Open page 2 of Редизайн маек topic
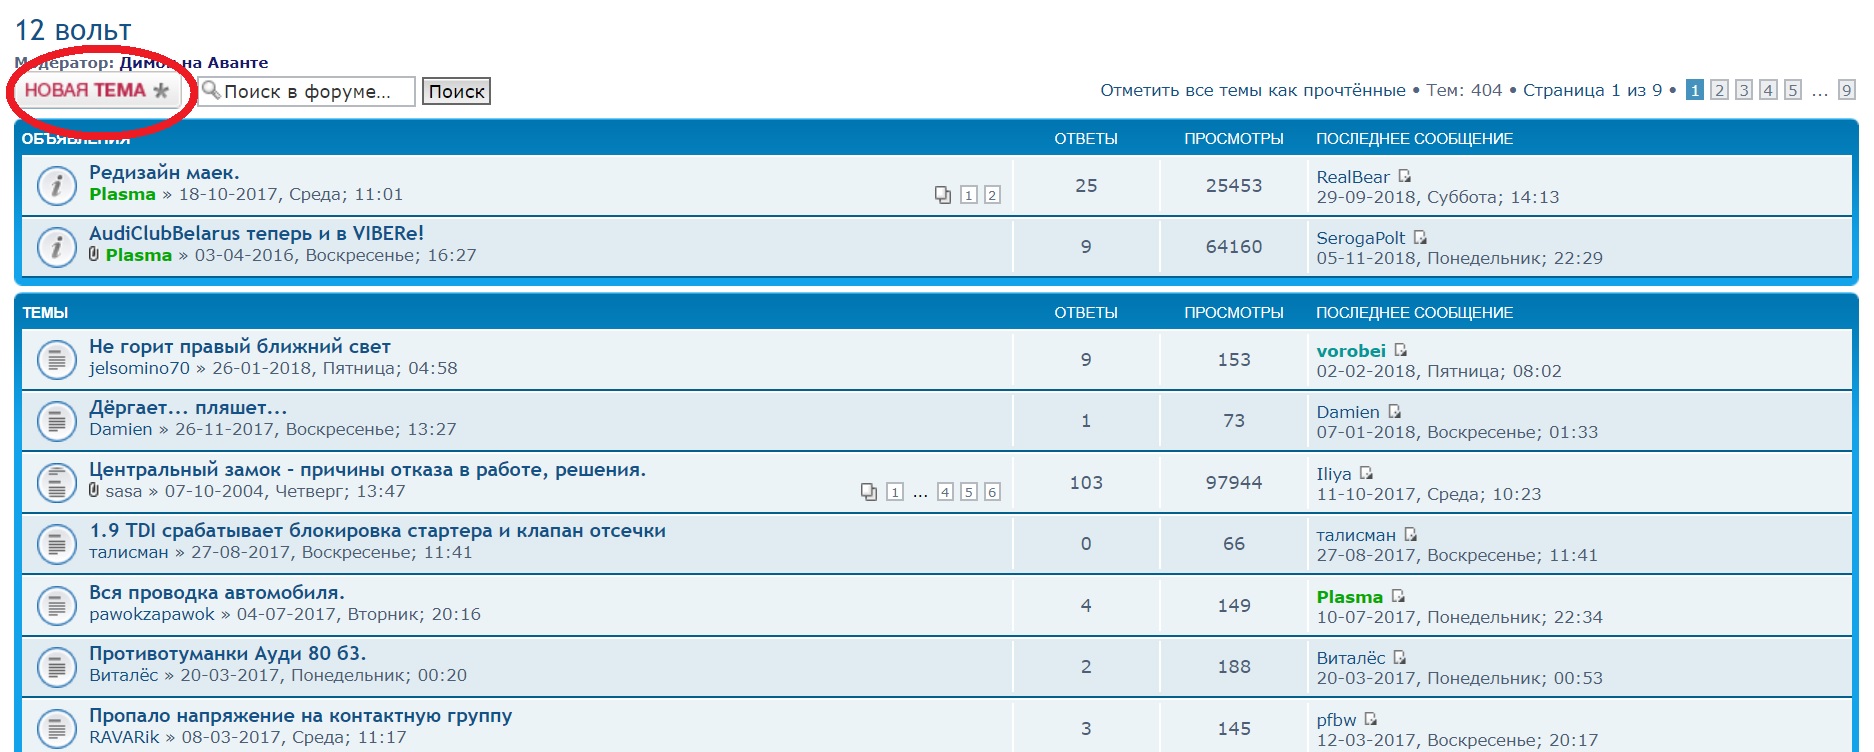 992,195
